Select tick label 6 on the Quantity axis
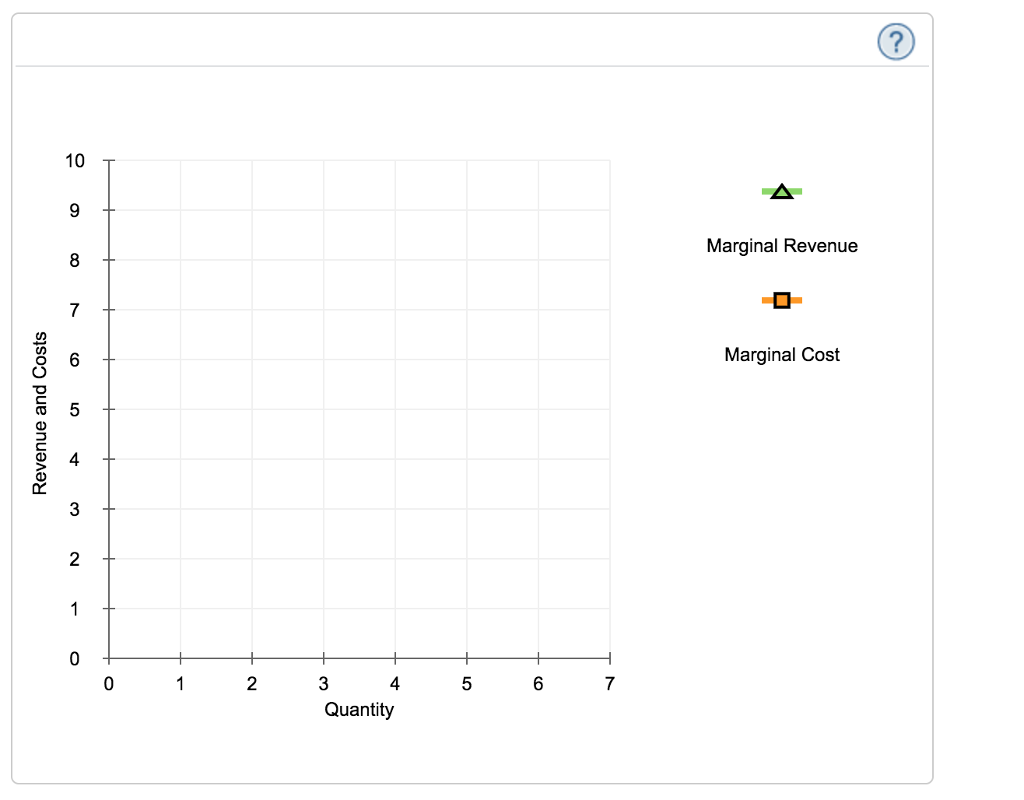This screenshot has width=1024, height=800. pyautogui.click(x=538, y=685)
